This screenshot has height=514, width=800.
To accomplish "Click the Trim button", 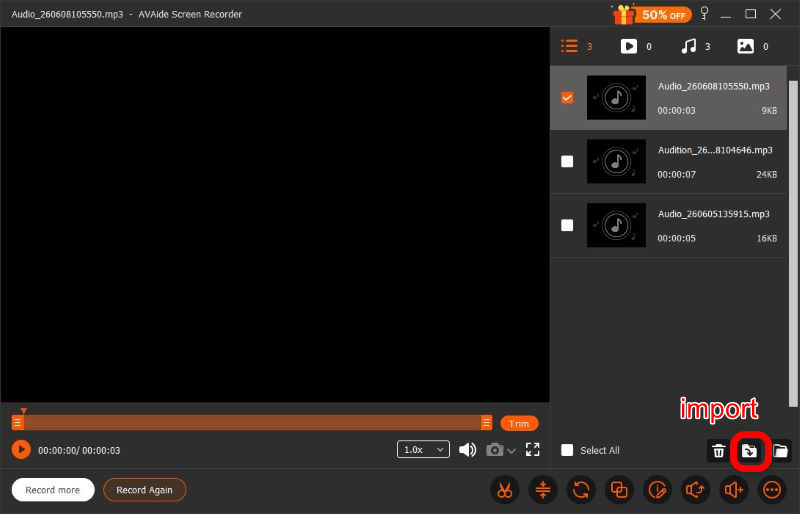I will [519, 424].
